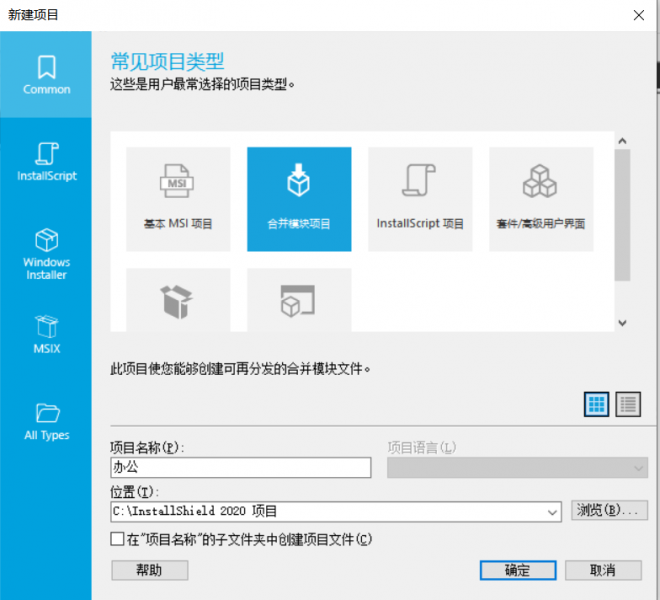The image size is (660, 600).
Task: Choose the InstallScript 项目 tile
Action: click(x=420, y=199)
